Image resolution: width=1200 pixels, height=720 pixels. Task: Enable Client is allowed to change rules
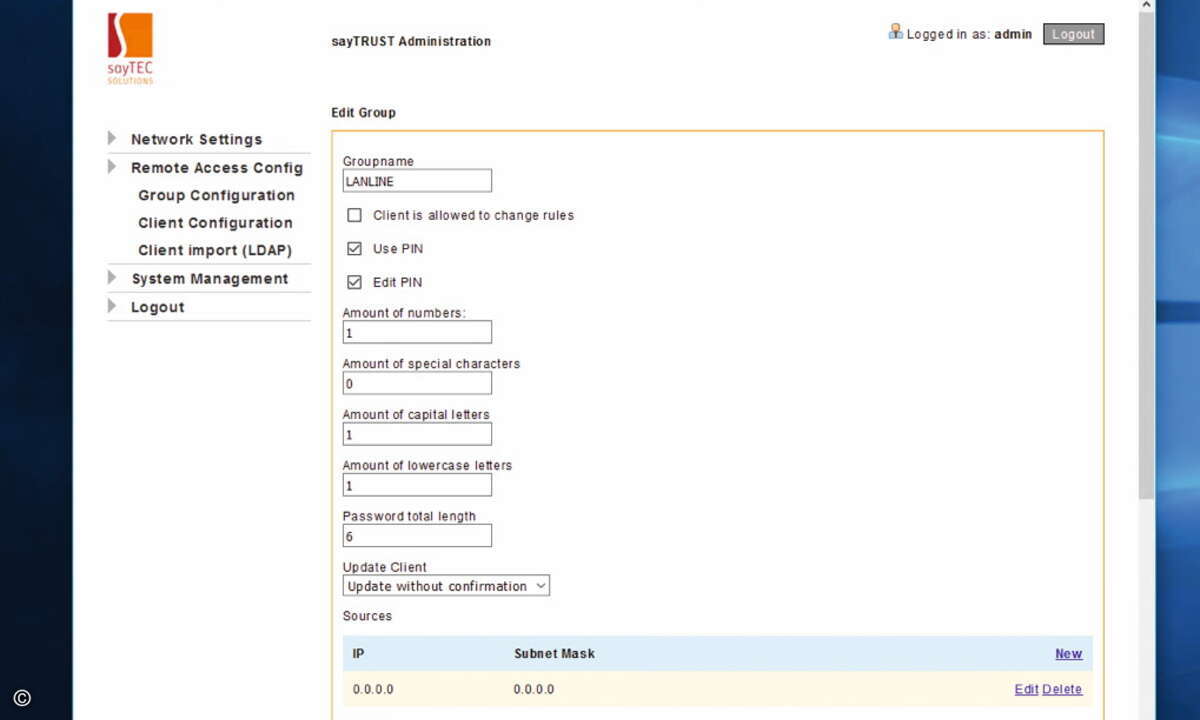[x=354, y=215]
